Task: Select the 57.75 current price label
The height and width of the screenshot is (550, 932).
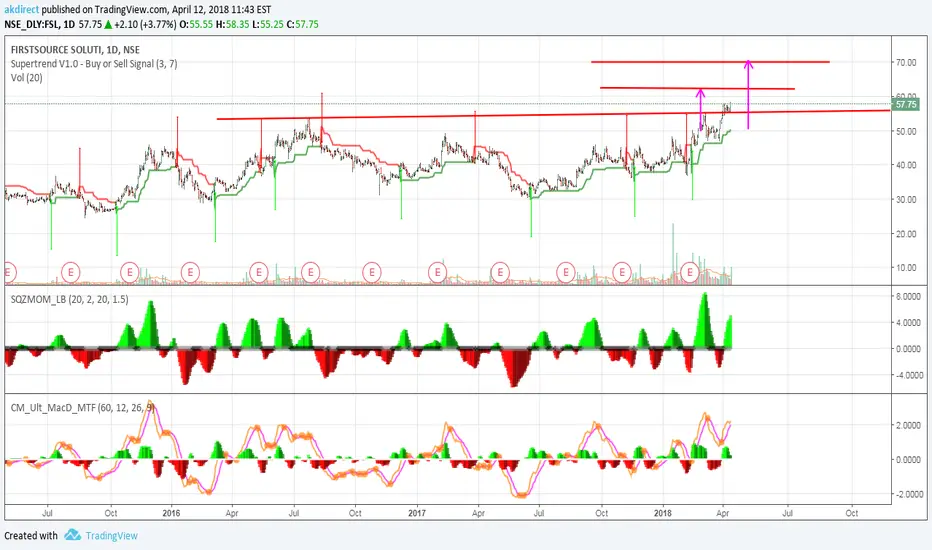Action: click(906, 104)
